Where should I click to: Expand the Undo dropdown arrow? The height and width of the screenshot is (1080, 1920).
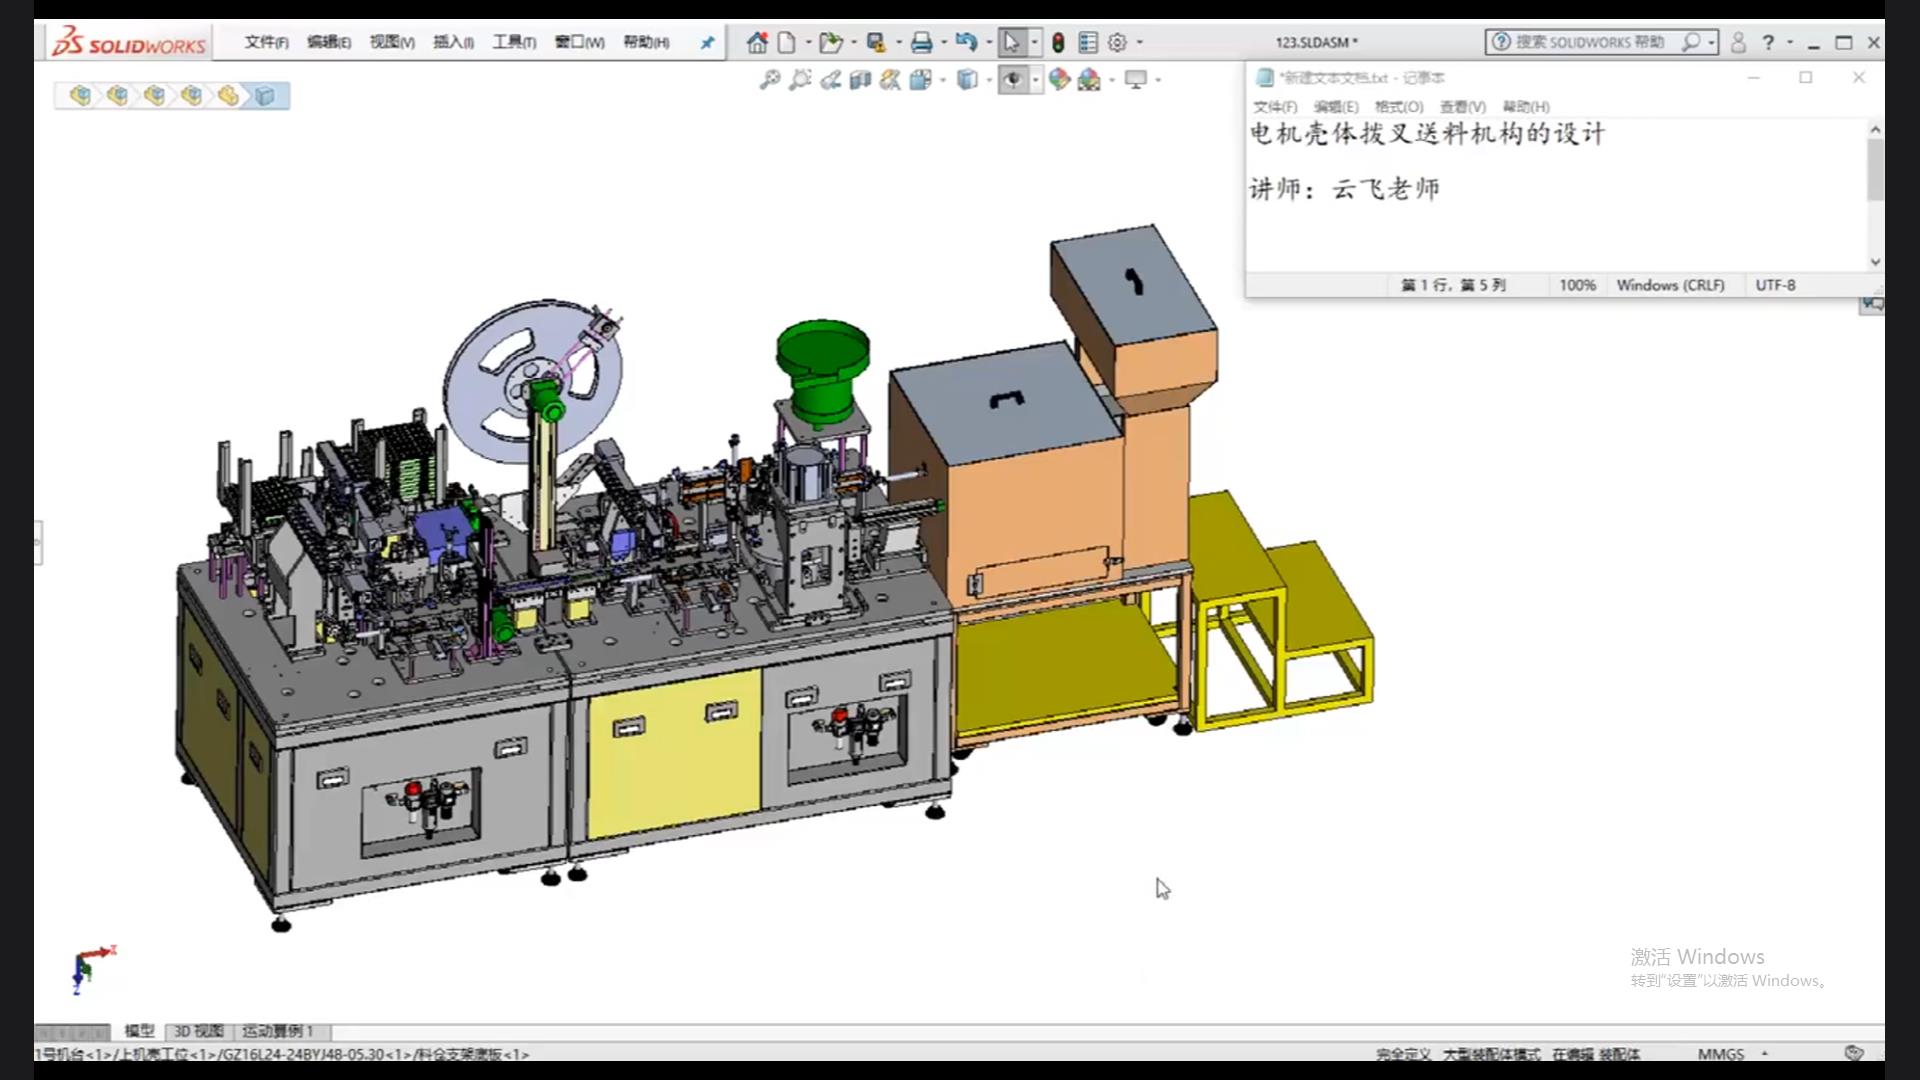[989, 42]
